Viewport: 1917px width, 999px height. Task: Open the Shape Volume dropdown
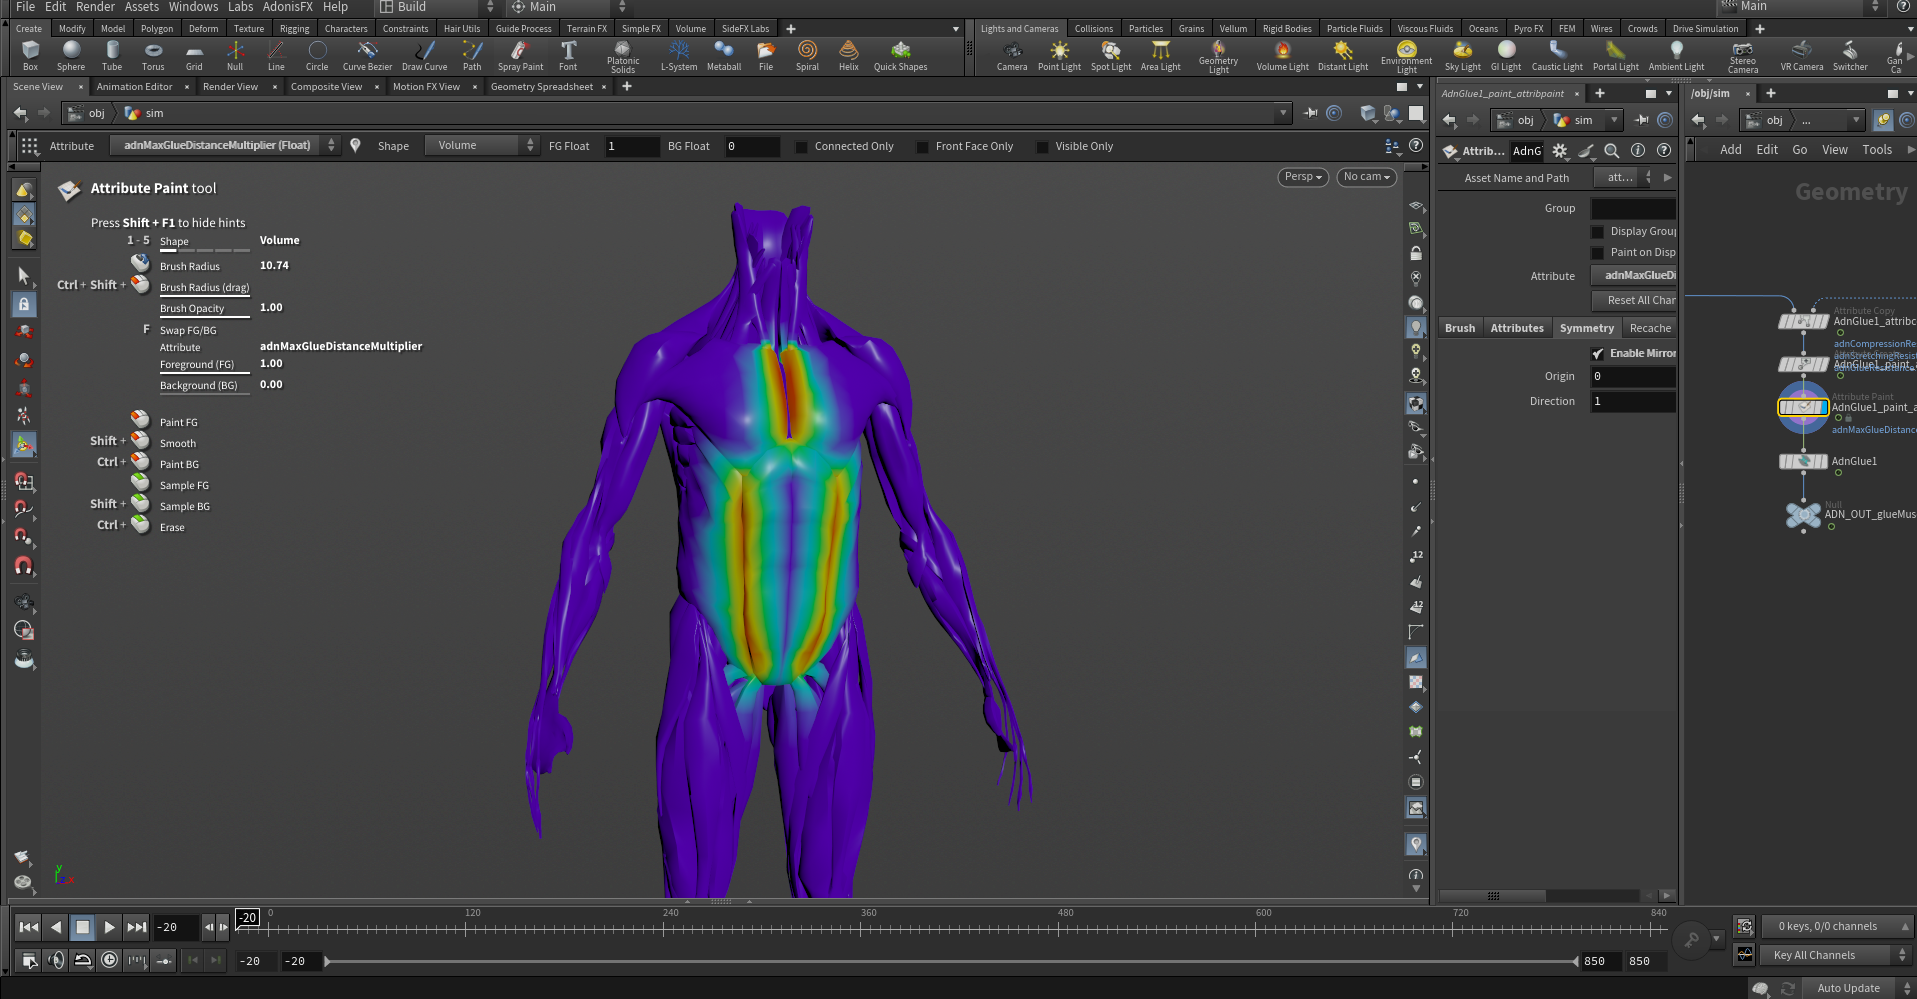482,146
